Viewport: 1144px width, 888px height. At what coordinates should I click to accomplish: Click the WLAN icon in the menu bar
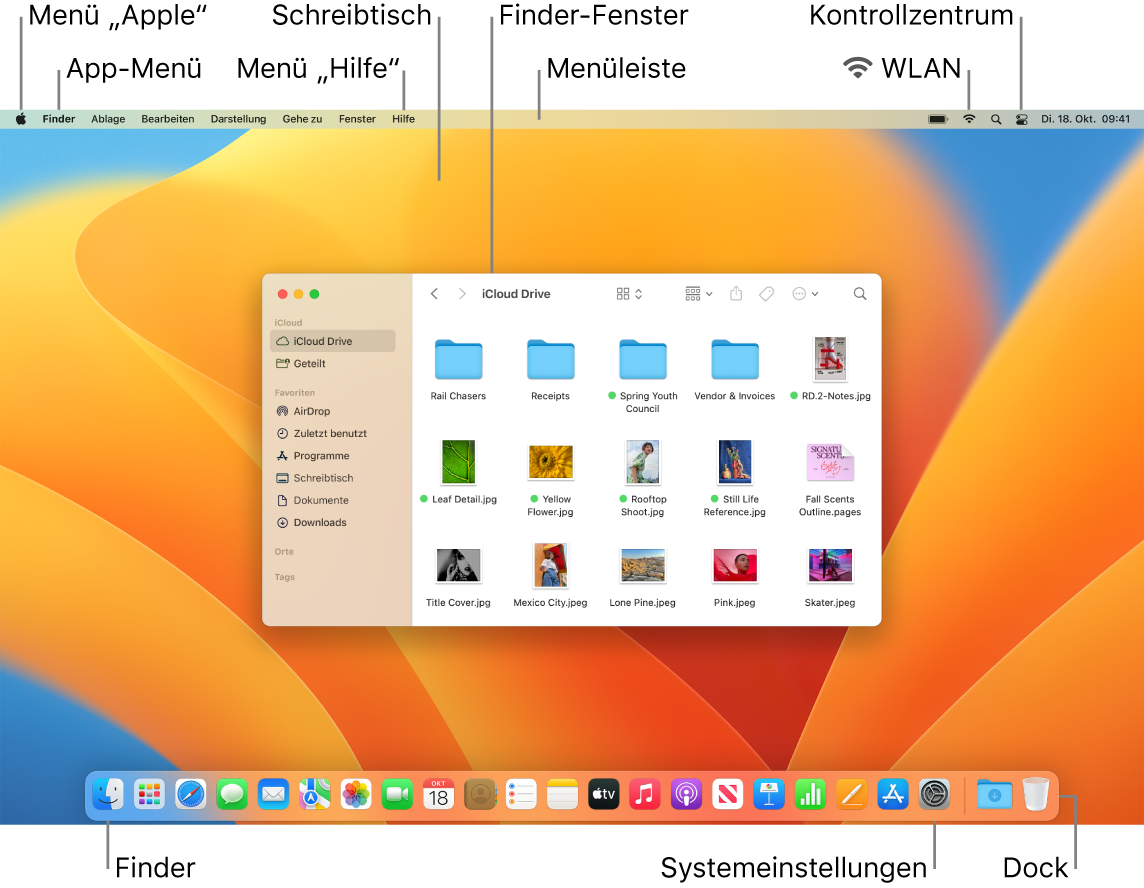coord(968,118)
